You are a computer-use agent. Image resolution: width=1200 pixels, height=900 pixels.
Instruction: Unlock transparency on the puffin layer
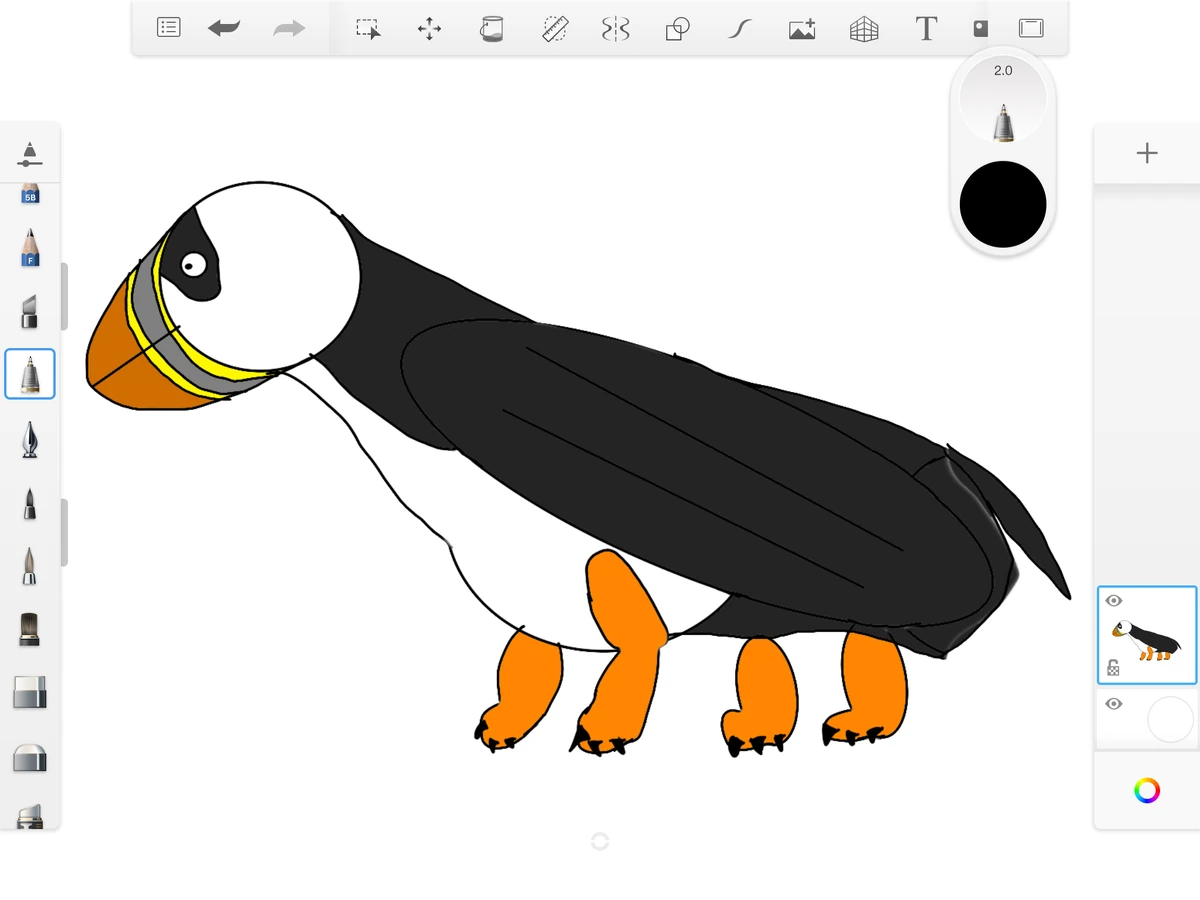(1113, 667)
